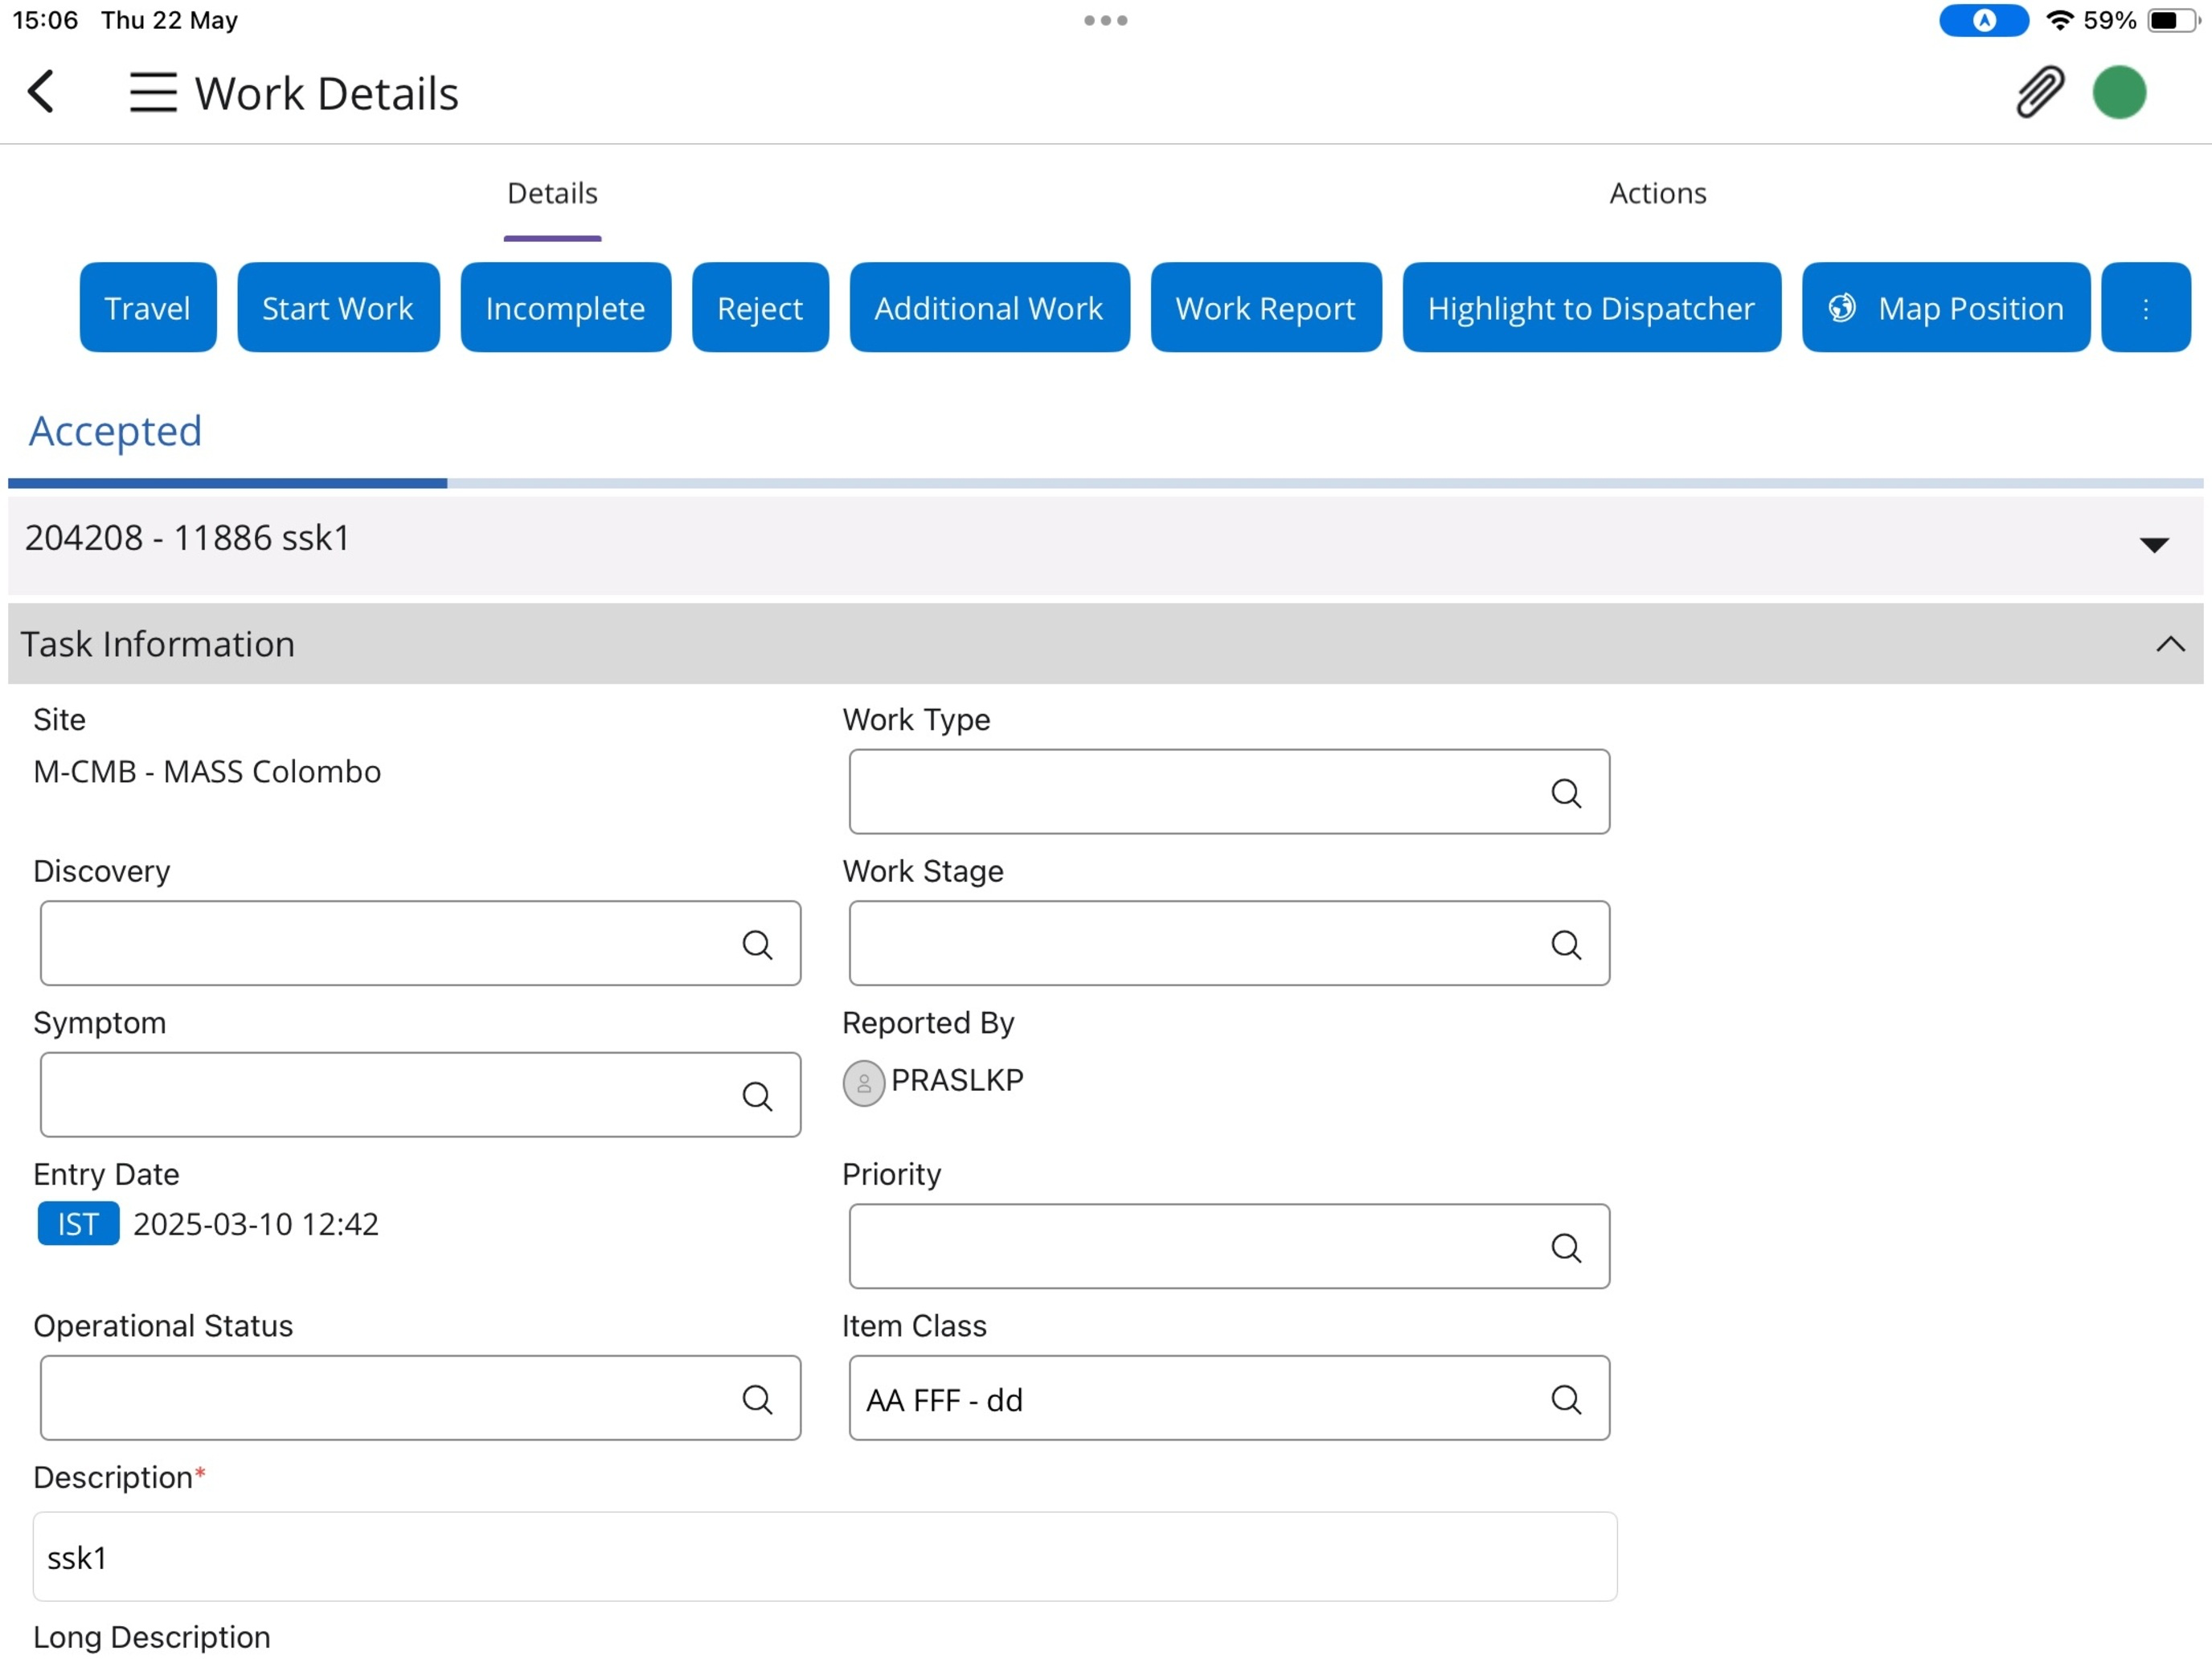Screen dimensions: 2212x1659
Task: Tap the back arrow icon
Action: click(x=41, y=92)
